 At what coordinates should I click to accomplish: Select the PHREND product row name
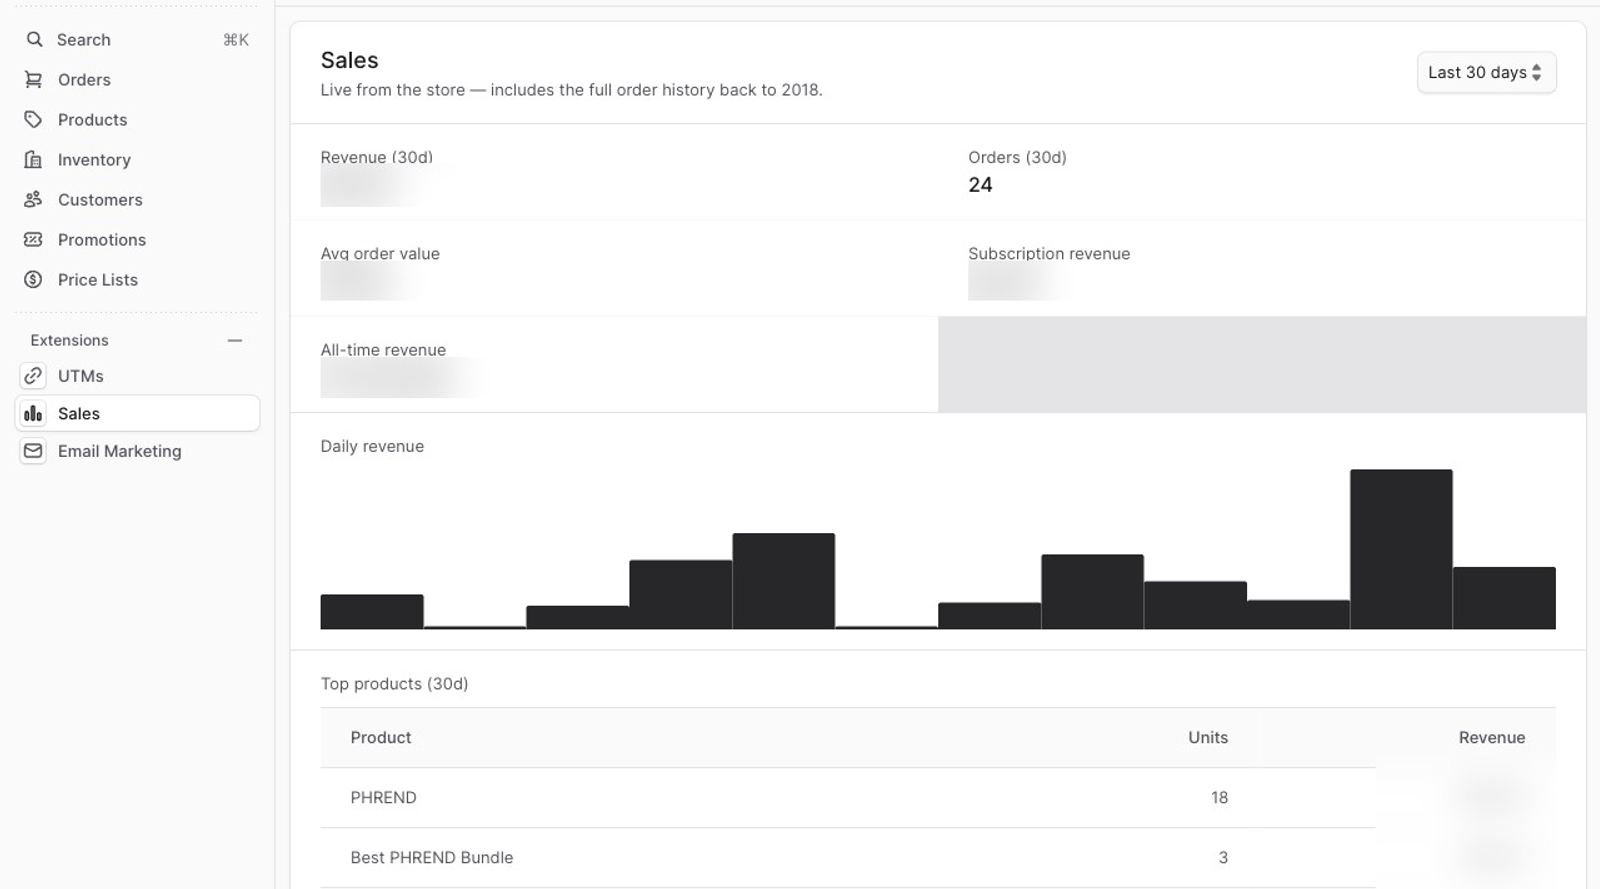click(x=383, y=797)
